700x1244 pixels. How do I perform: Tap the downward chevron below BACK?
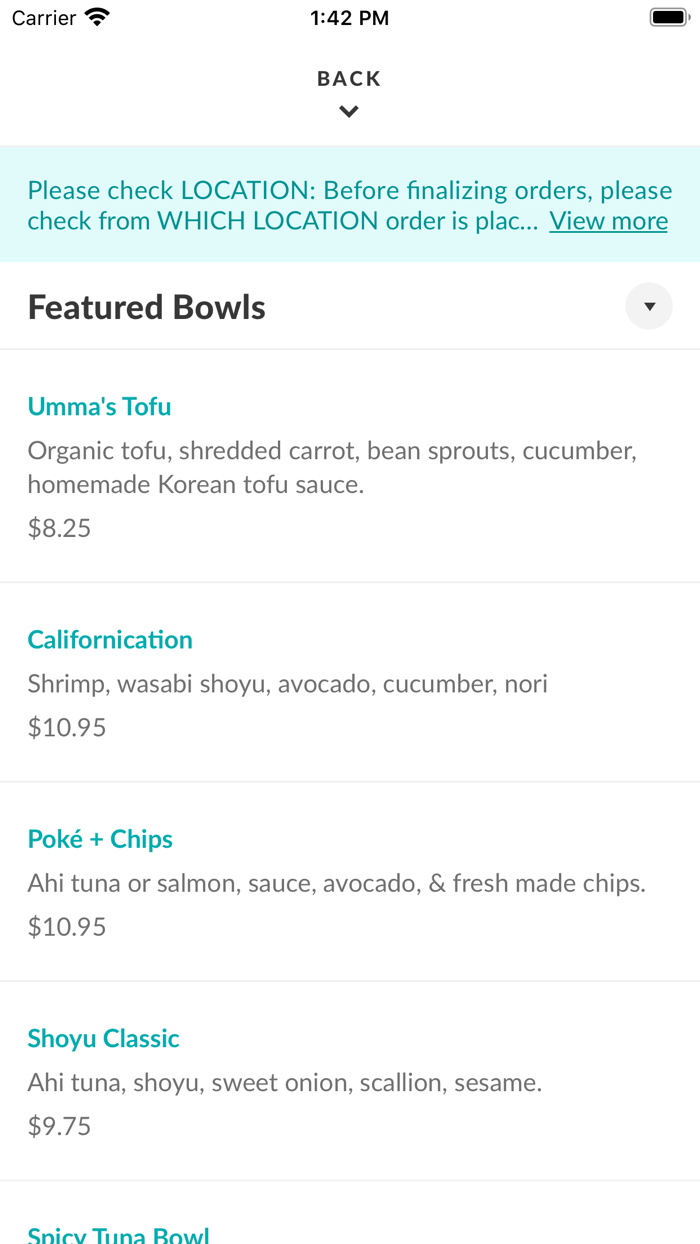coord(349,111)
